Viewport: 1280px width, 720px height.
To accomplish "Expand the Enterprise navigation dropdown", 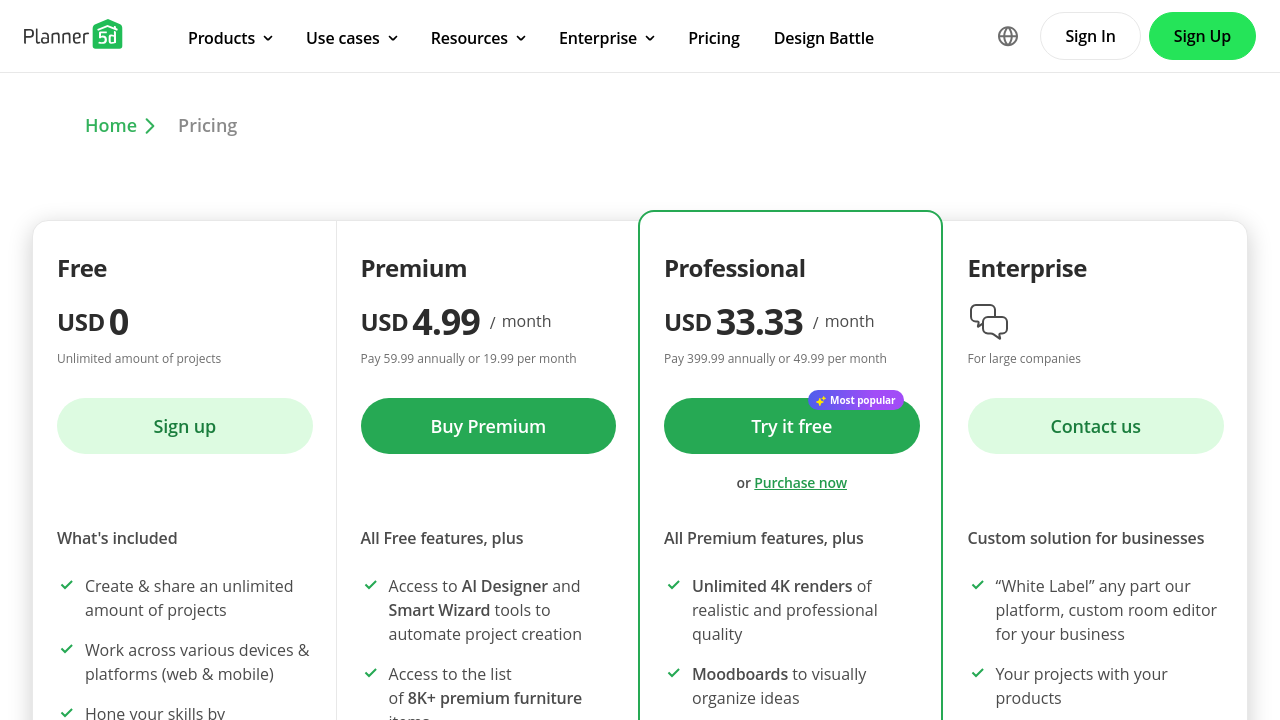I will (607, 38).
